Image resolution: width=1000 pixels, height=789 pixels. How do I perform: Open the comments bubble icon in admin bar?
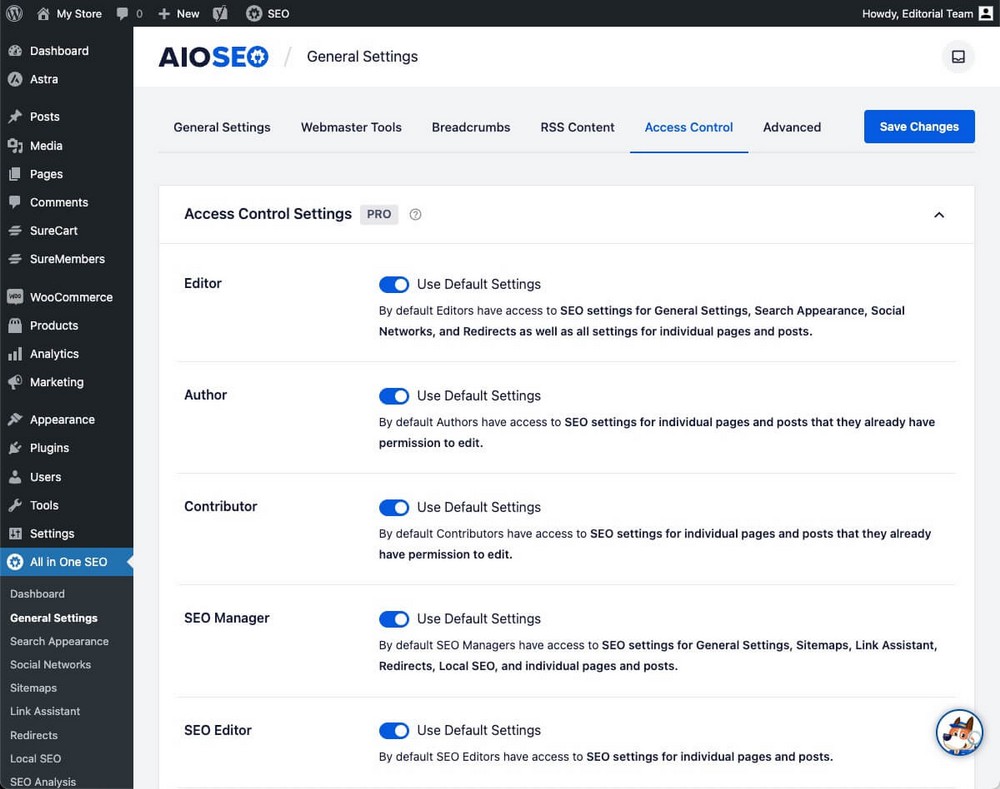click(122, 13)
